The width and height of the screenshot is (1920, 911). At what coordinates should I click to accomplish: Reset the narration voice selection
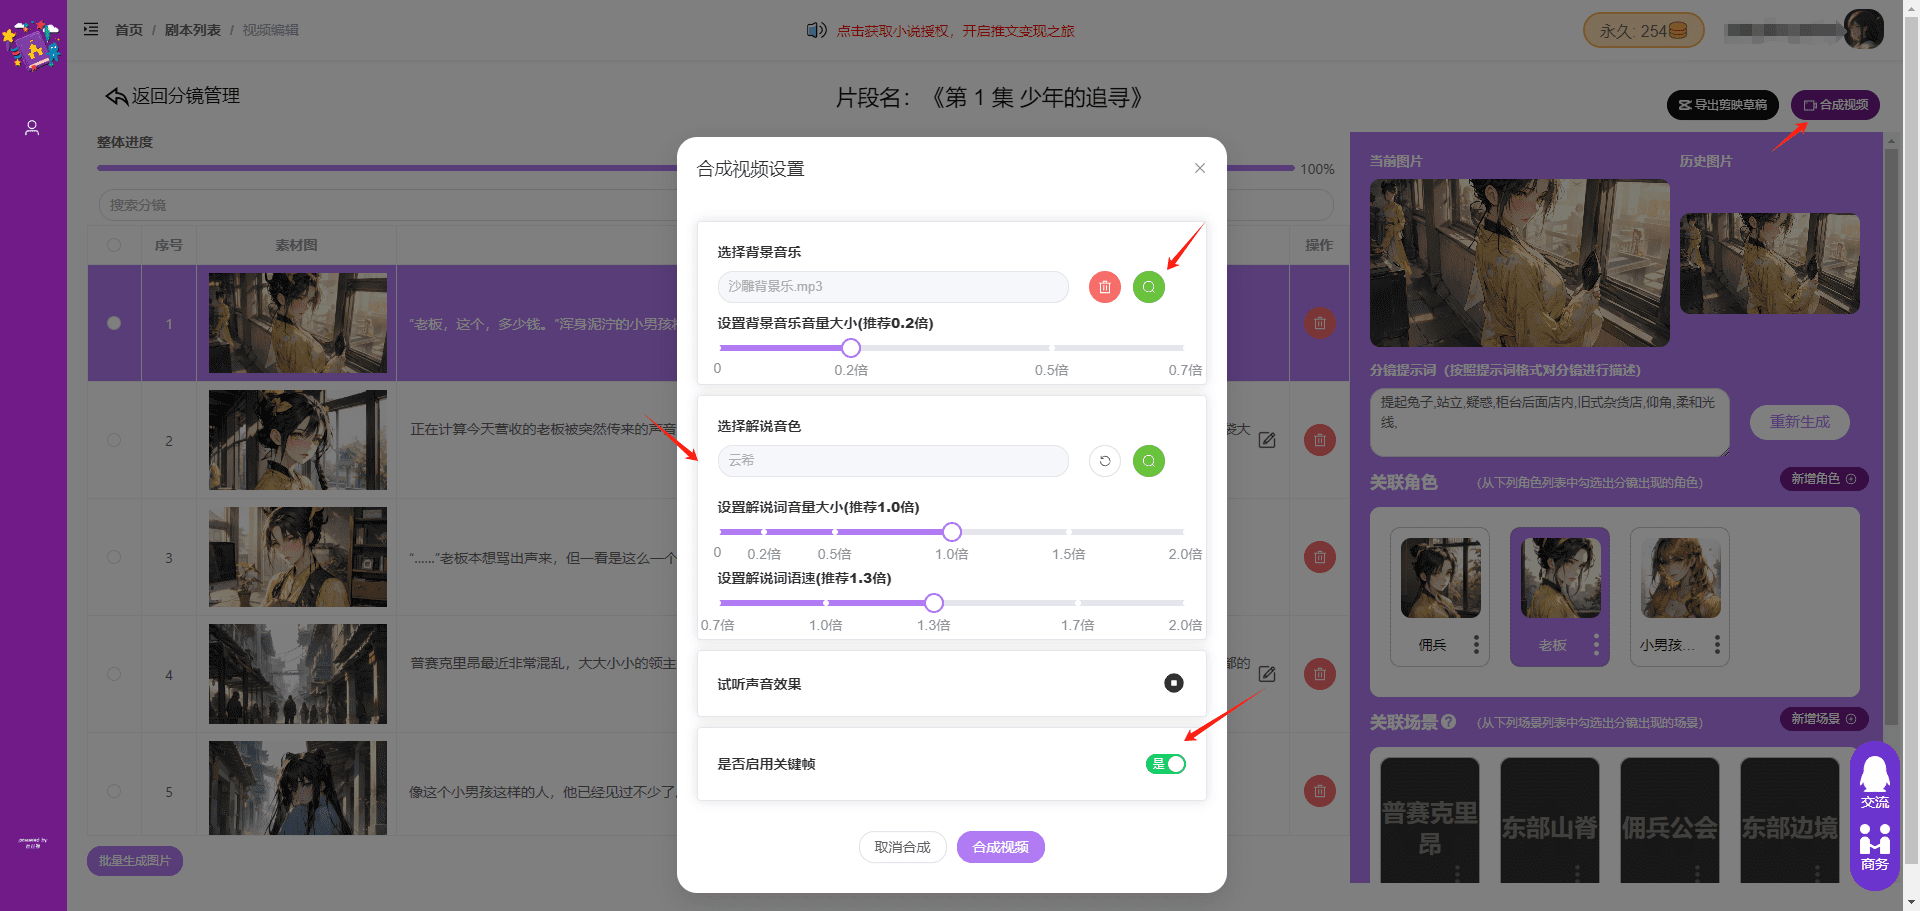(x=1104, y=461)
